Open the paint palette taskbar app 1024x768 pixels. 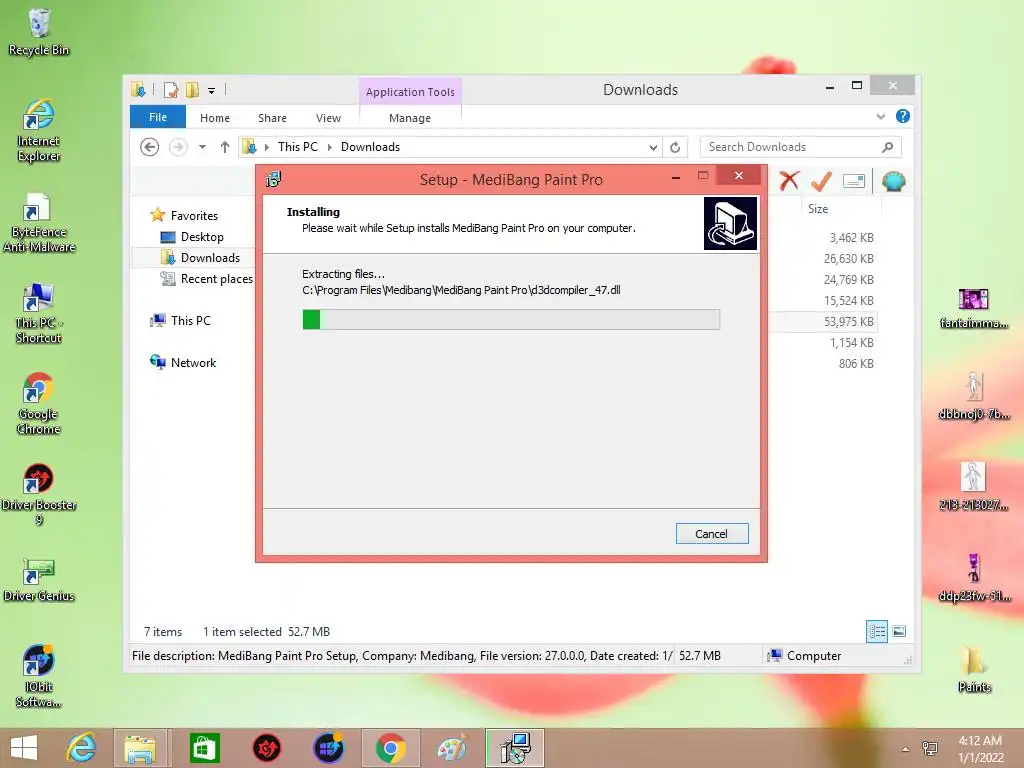pyautogui.click(x=453, y=748)
